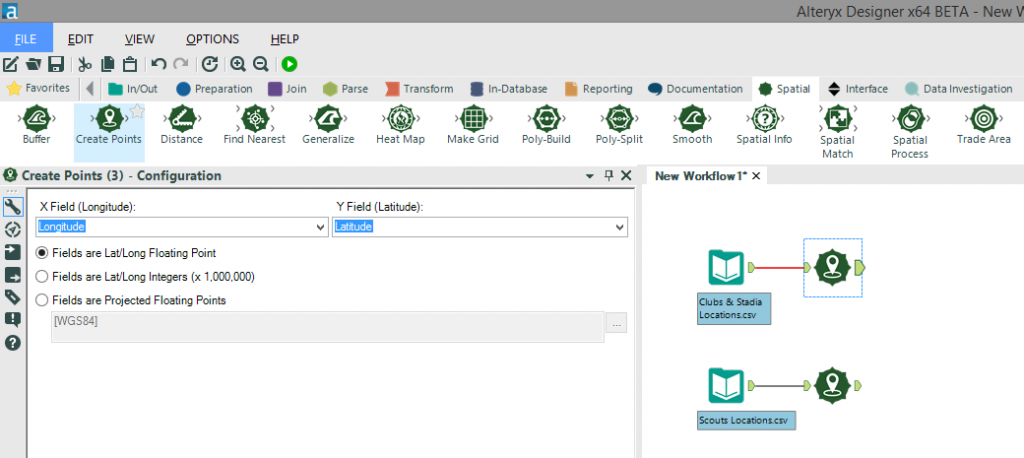The height and width of the screenshot is (458, 1024).
Task: Collapse tool palette categories with left arrow
Action: (x=89, y=88)
